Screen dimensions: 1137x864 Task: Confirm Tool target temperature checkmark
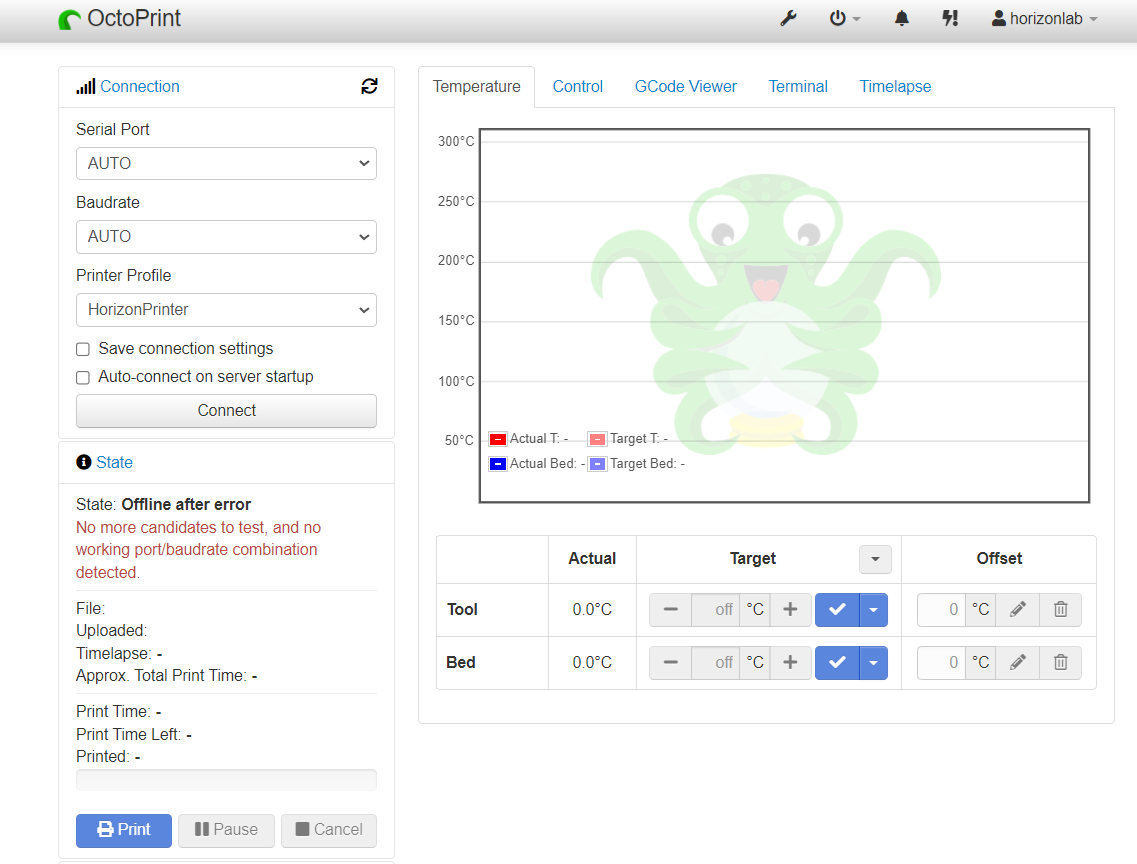click(837, 610)
